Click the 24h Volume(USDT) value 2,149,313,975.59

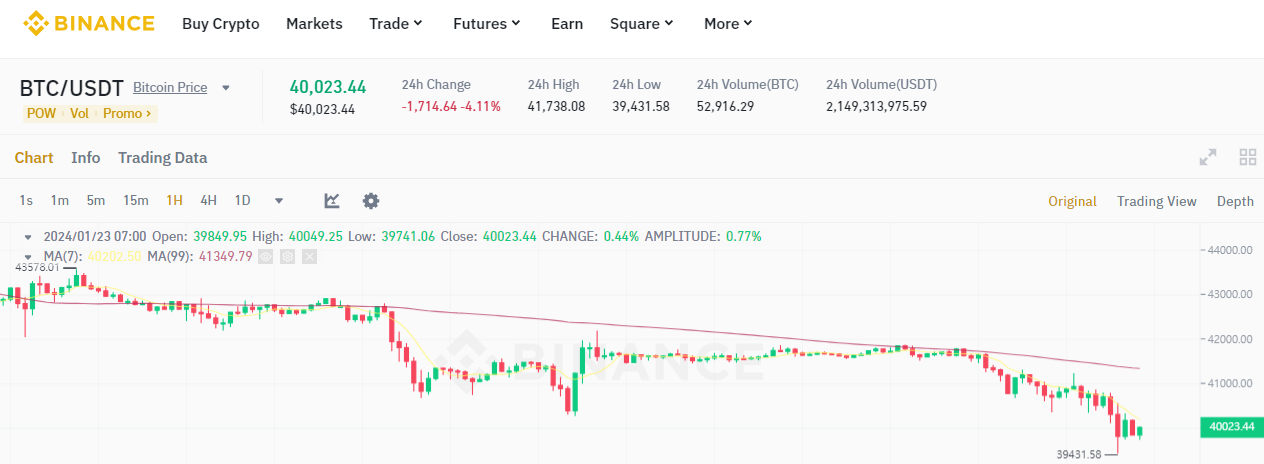click(x=876, y=106)
